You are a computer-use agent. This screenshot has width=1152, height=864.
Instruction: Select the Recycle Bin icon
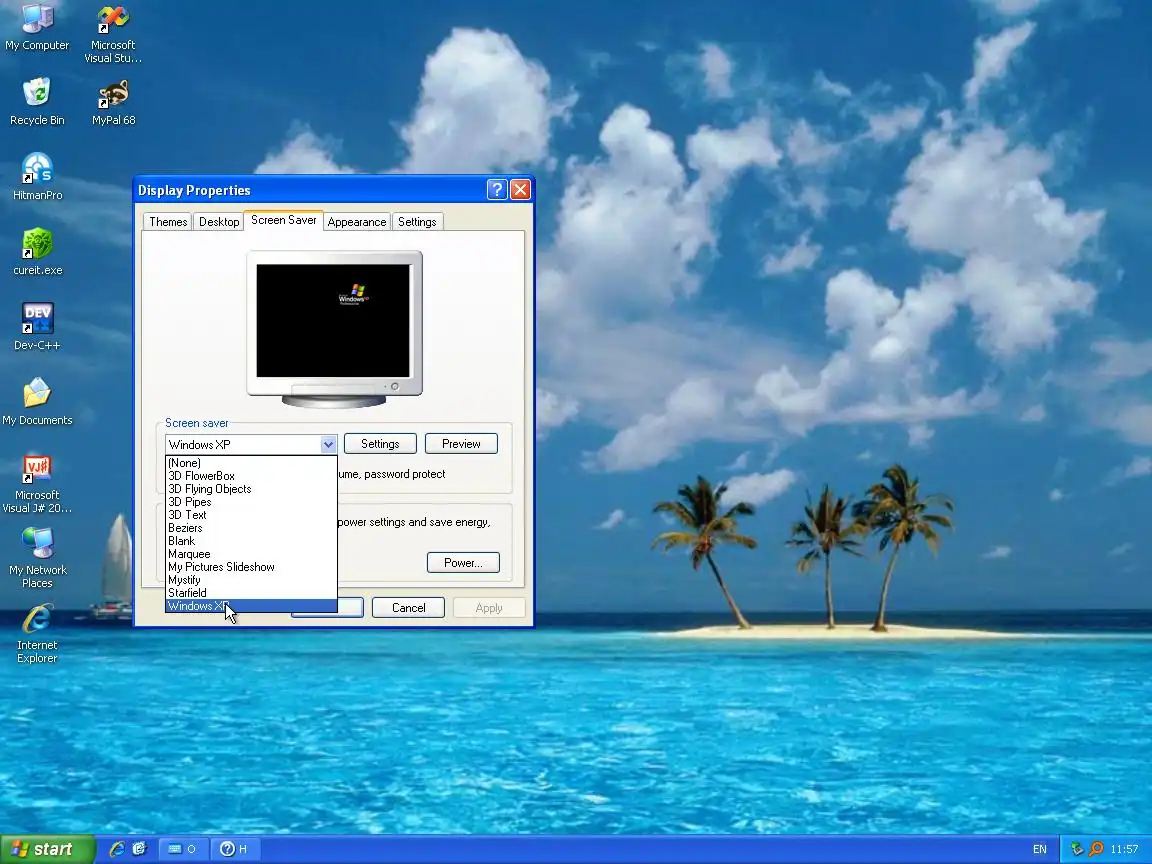coord(37,101)
